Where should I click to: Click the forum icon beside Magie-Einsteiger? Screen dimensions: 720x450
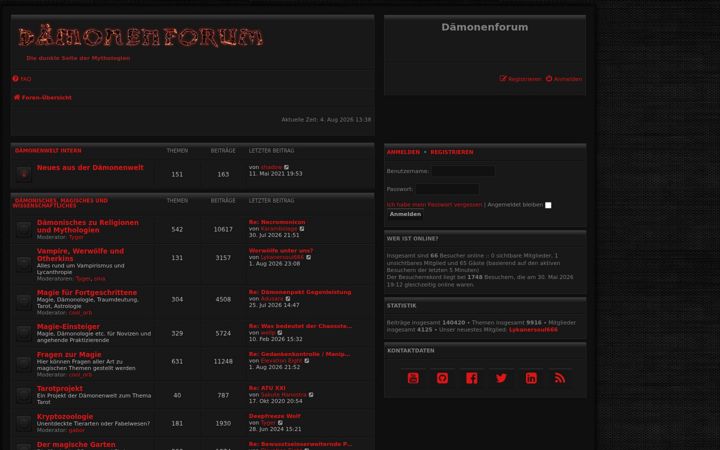[24, 333]
